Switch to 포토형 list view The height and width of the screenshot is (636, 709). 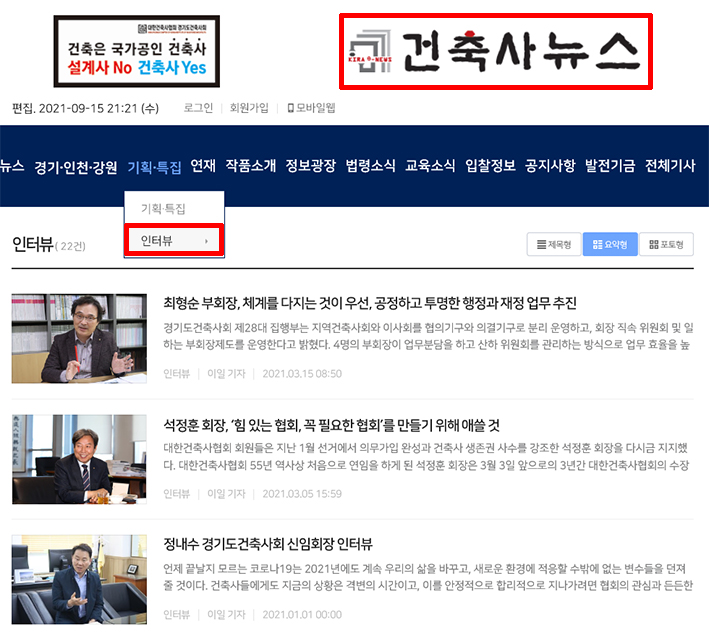pyautogui.click(x=666, y=245)
